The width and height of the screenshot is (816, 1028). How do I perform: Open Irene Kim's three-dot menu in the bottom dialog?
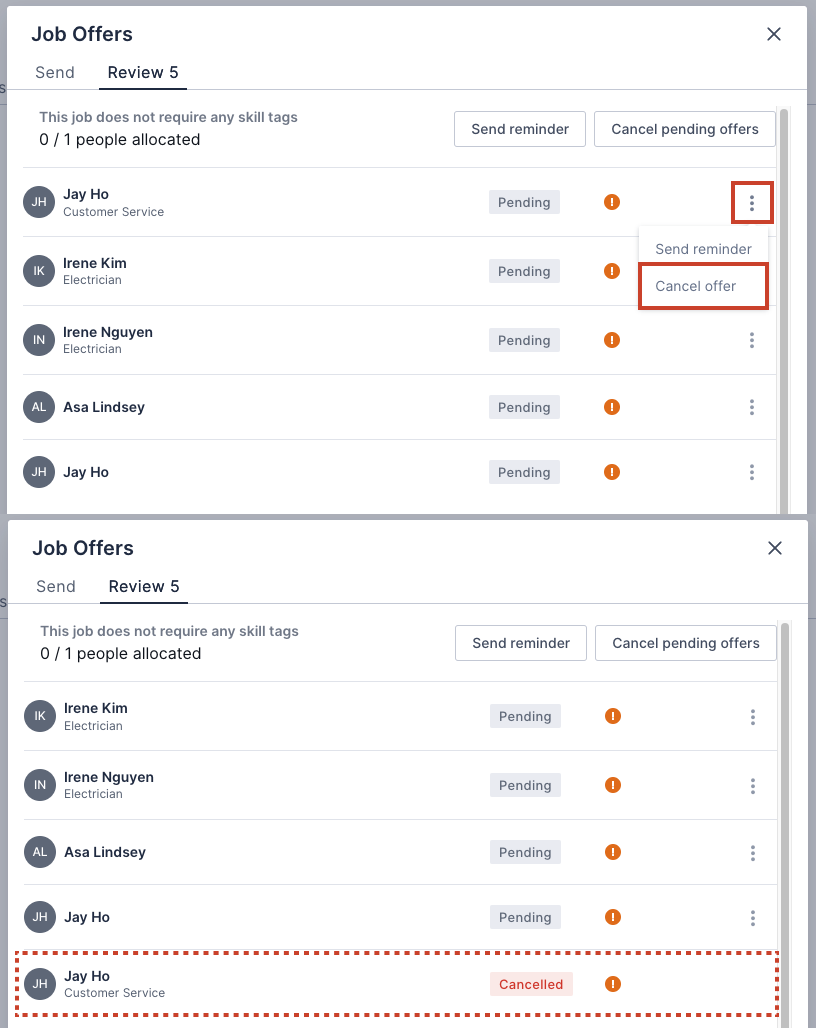pos(753,717)
